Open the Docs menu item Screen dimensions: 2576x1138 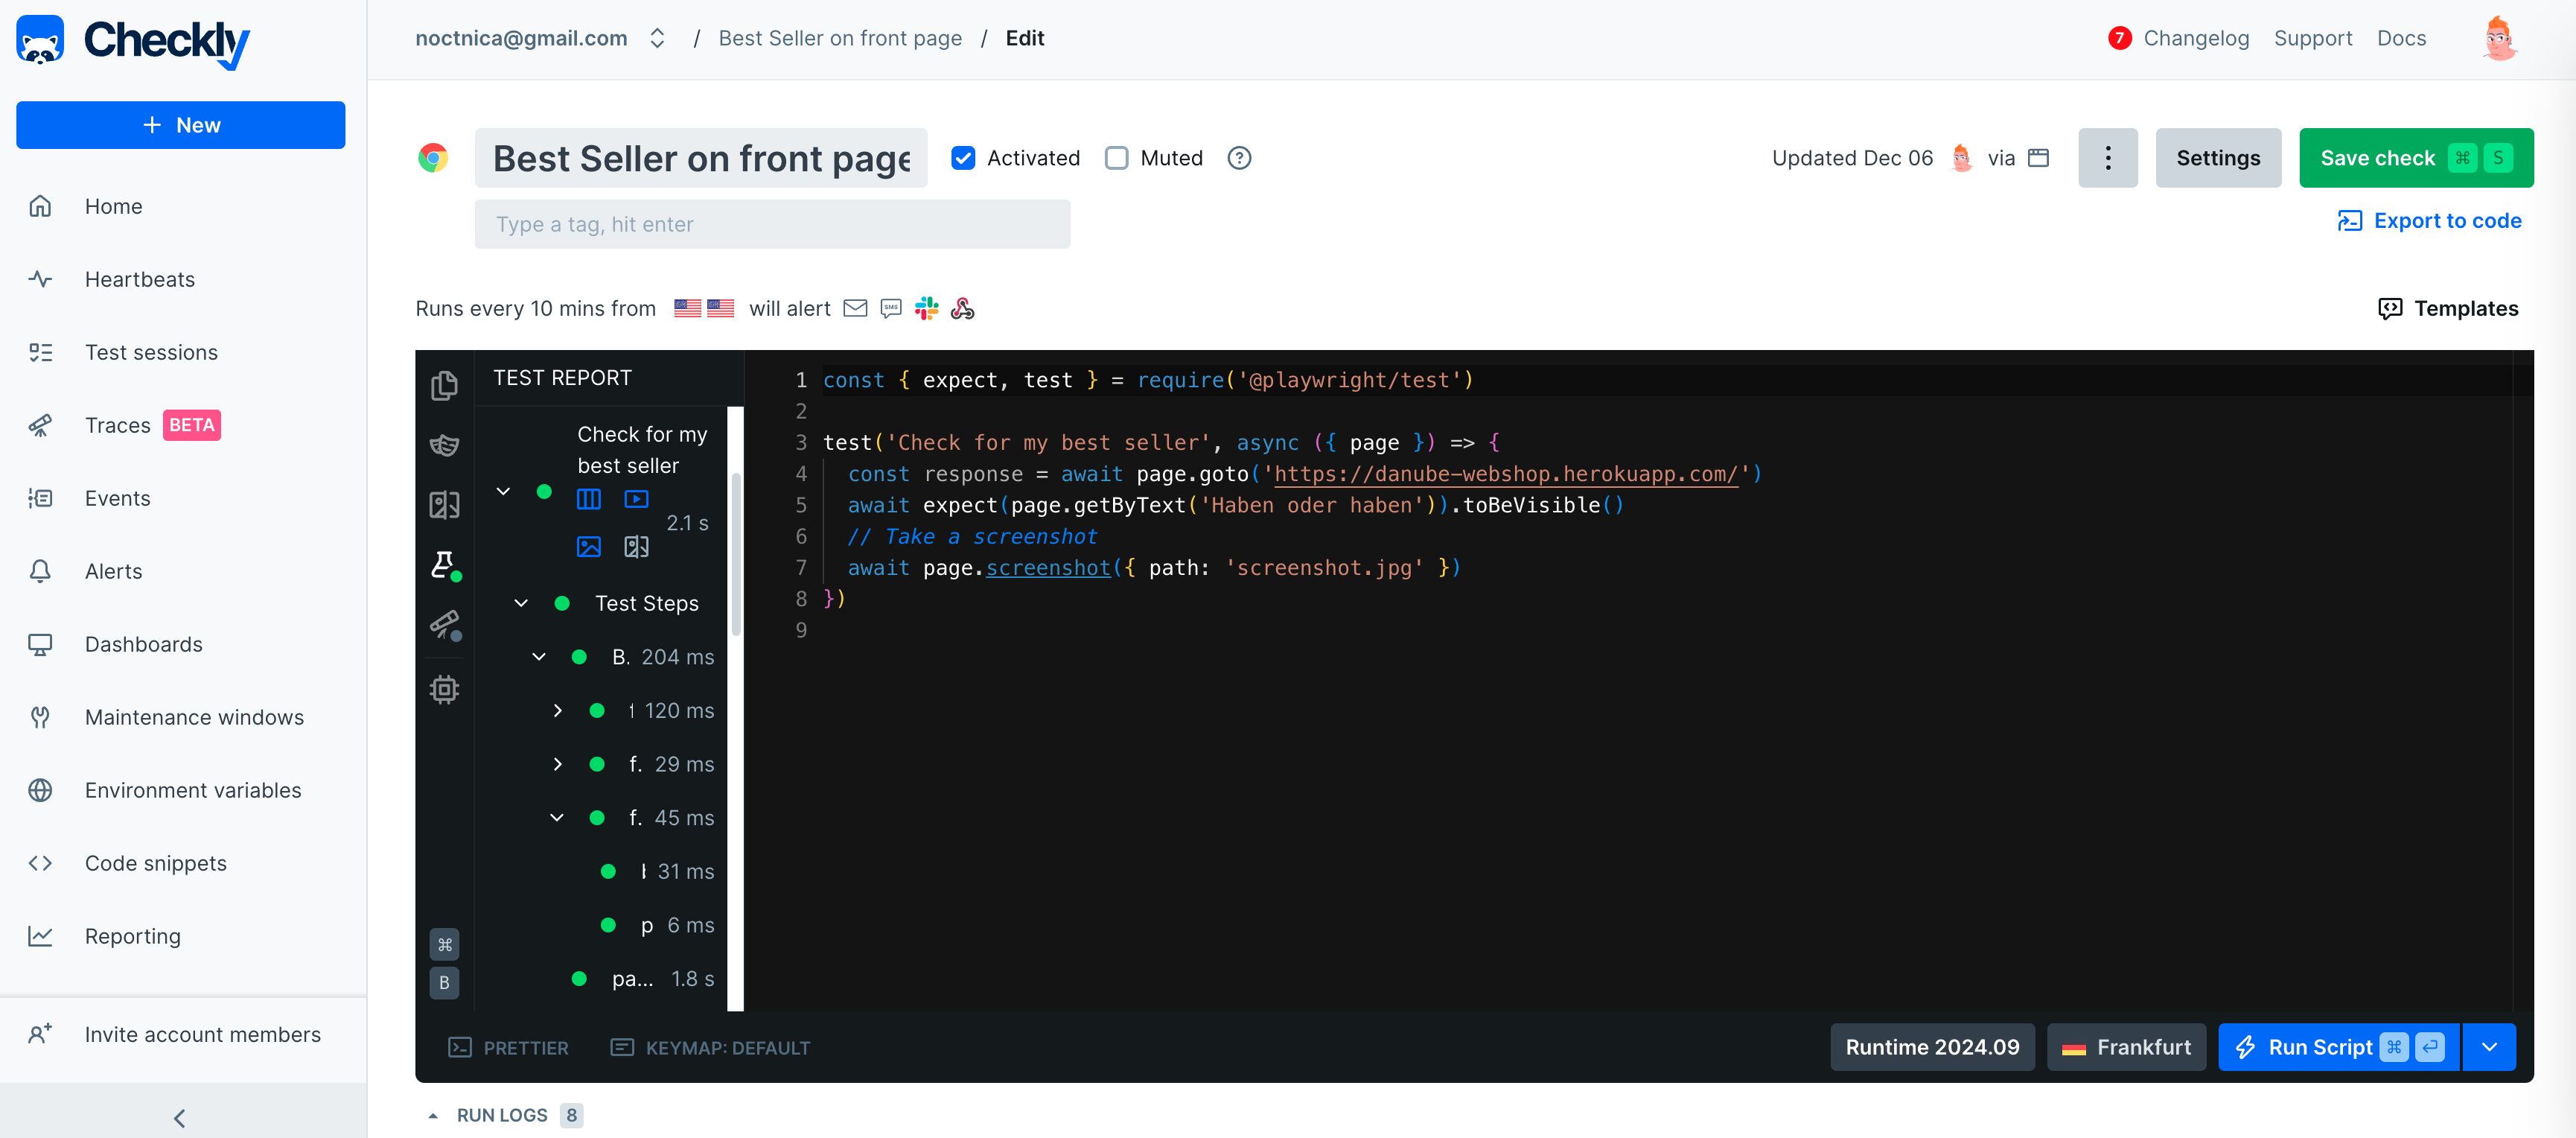[x=2402, y=38]
